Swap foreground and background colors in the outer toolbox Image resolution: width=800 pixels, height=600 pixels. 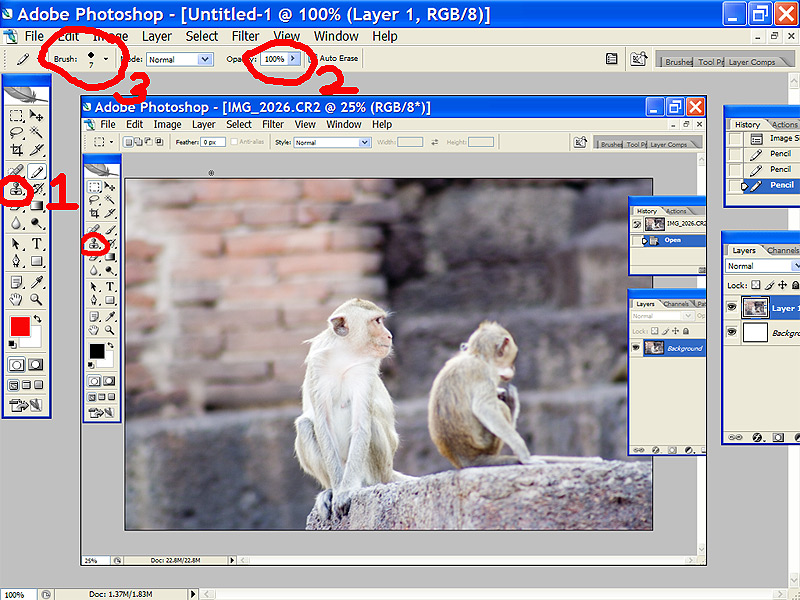[x=37, y=320]
